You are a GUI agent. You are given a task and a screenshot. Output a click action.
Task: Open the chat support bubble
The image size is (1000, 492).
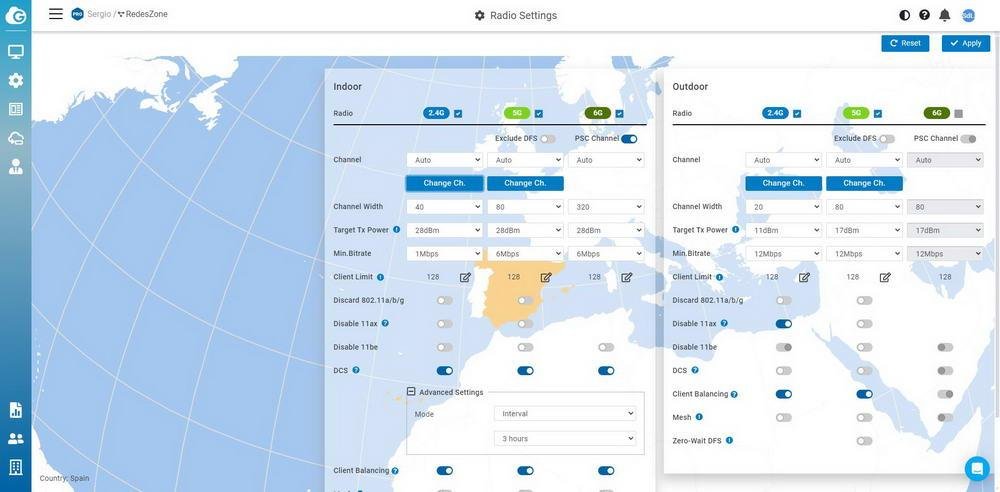pos(976,468)
